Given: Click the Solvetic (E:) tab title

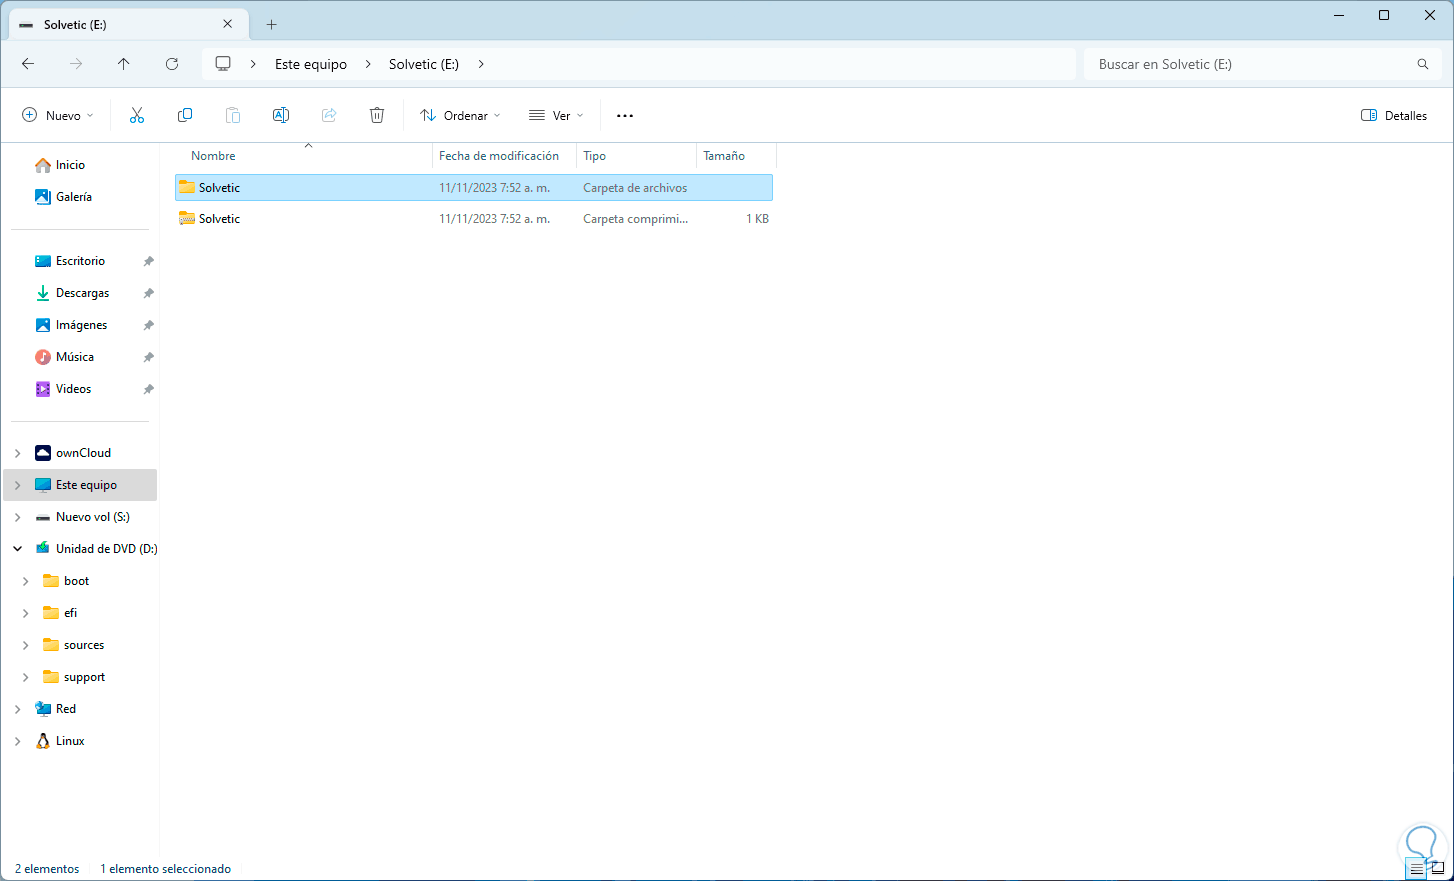Looking at the screenshot, I should pyautogui.click(x=75, y=25).
